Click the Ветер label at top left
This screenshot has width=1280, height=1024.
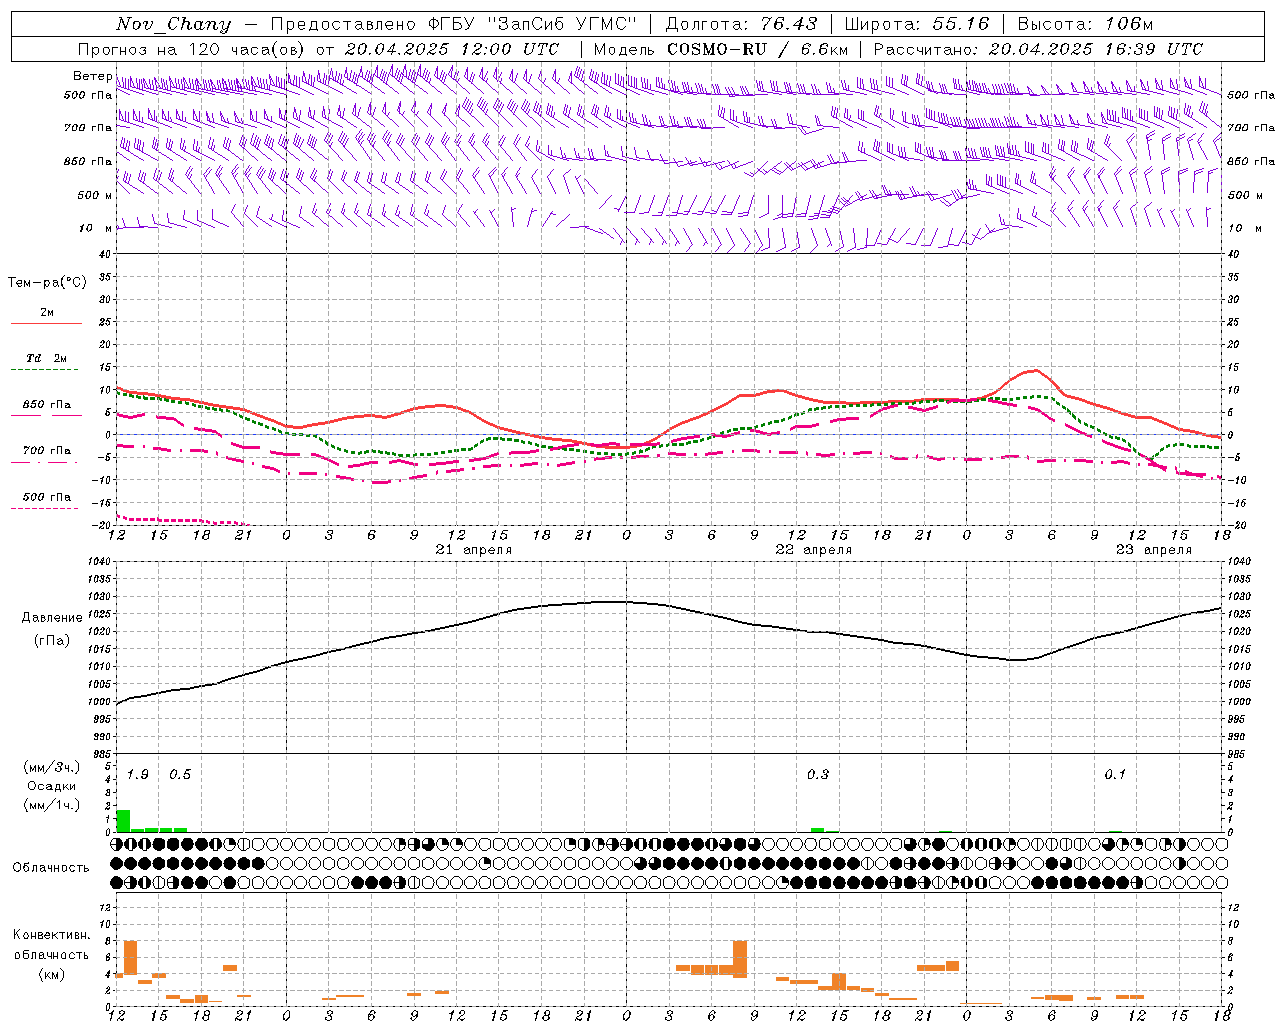(x=92, y=76)
